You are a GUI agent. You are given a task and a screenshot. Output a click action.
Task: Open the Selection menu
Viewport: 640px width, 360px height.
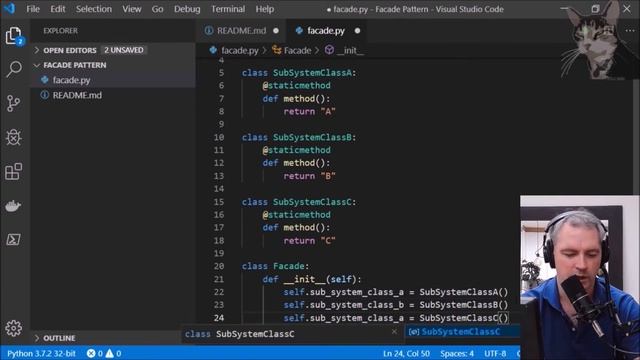[93, 9]
